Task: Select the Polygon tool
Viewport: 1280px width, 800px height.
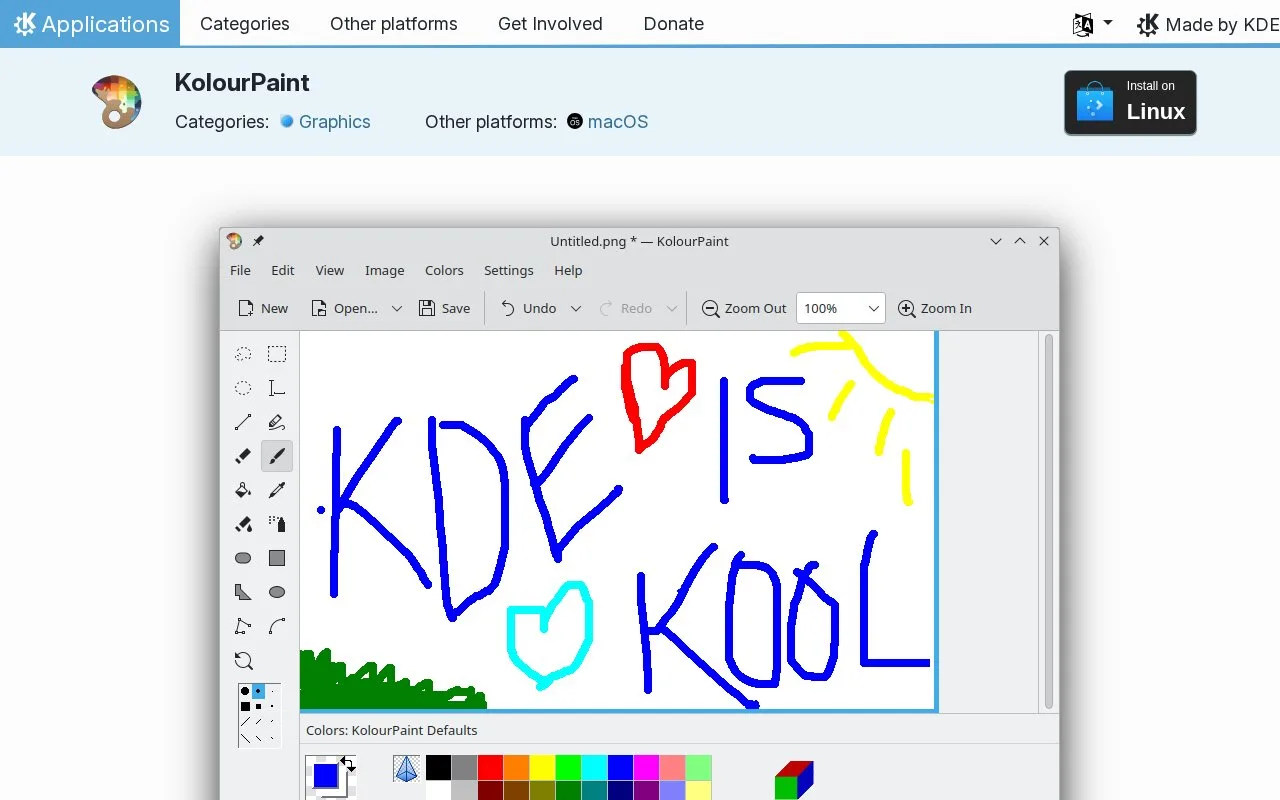Action: tap(243, 592)
